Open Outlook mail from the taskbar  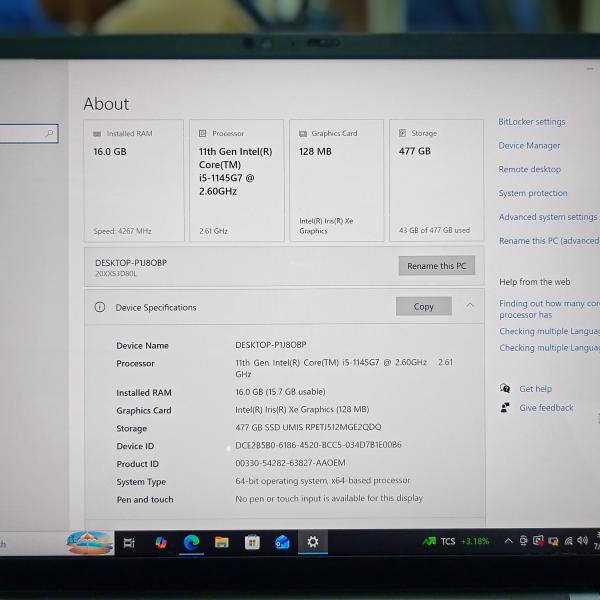coord(282,542)
